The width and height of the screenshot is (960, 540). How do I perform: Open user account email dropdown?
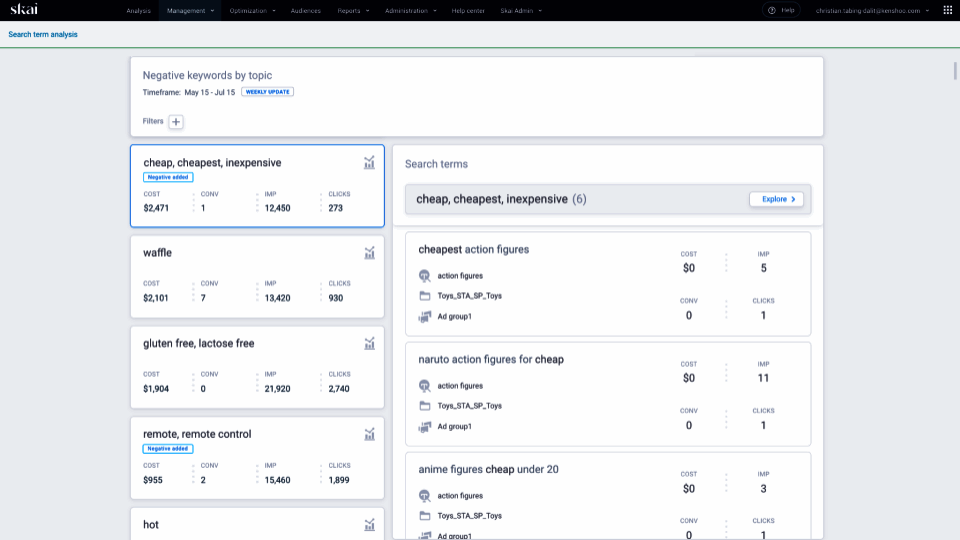872,10
